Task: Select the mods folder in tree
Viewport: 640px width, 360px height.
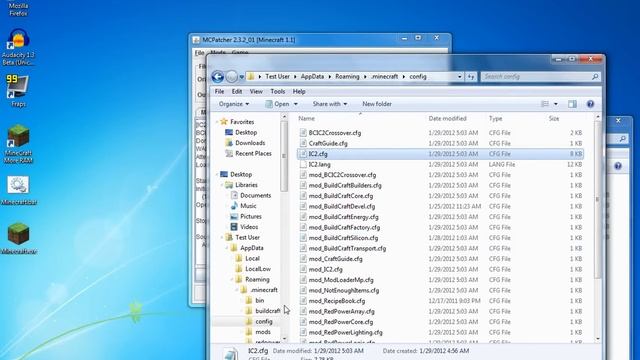Action: [263, 332]
